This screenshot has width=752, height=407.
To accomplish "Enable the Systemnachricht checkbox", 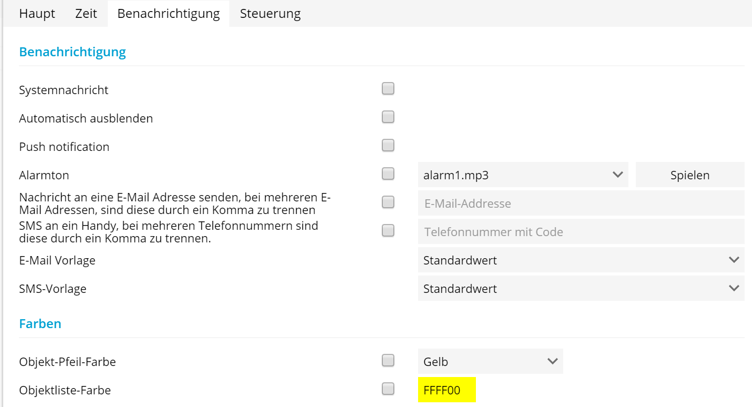I will tap(388, 89).
